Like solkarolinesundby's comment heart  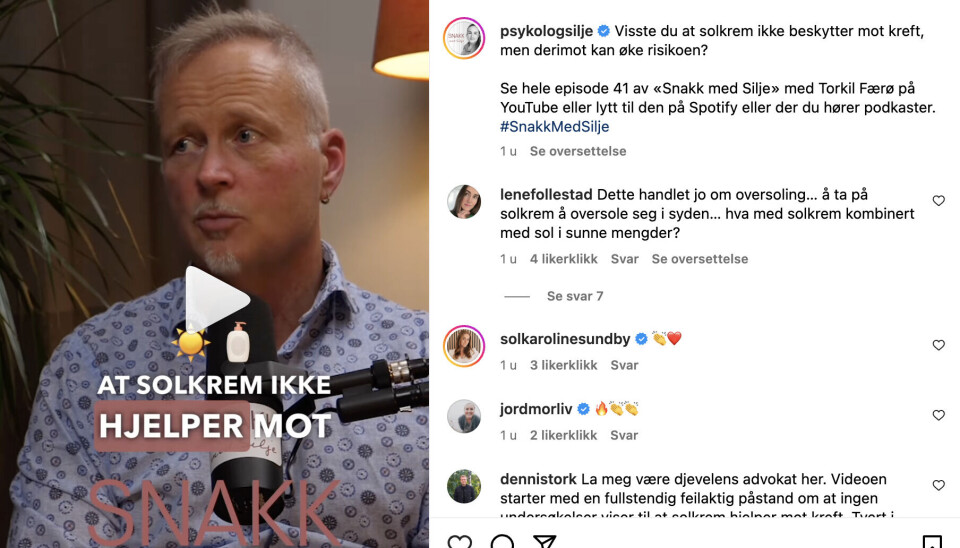click(x=939, y=345)
